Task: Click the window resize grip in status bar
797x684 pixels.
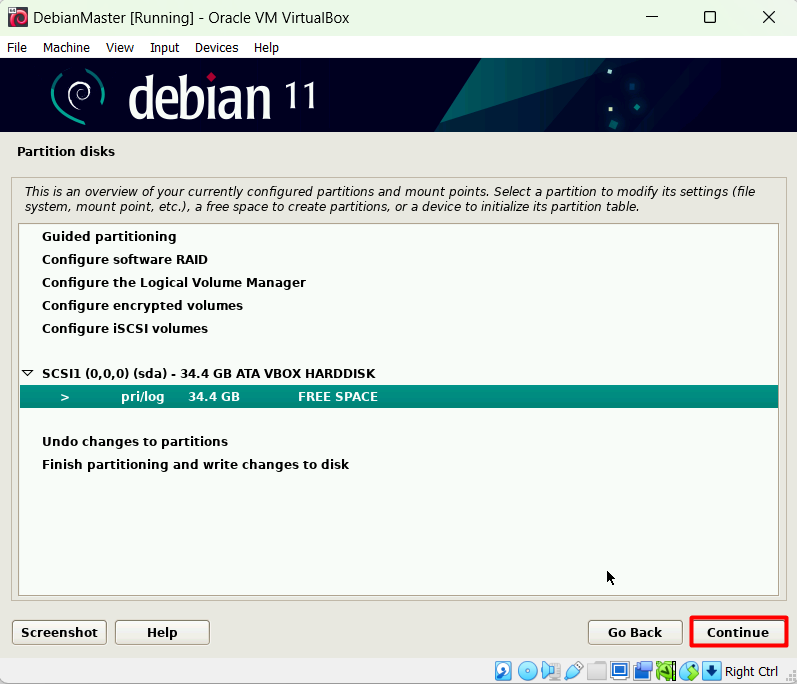Action: tap(790, 677)
